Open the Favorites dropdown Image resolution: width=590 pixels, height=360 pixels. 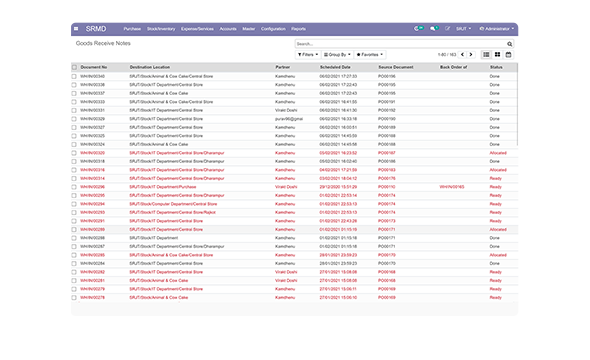point(370,55)
